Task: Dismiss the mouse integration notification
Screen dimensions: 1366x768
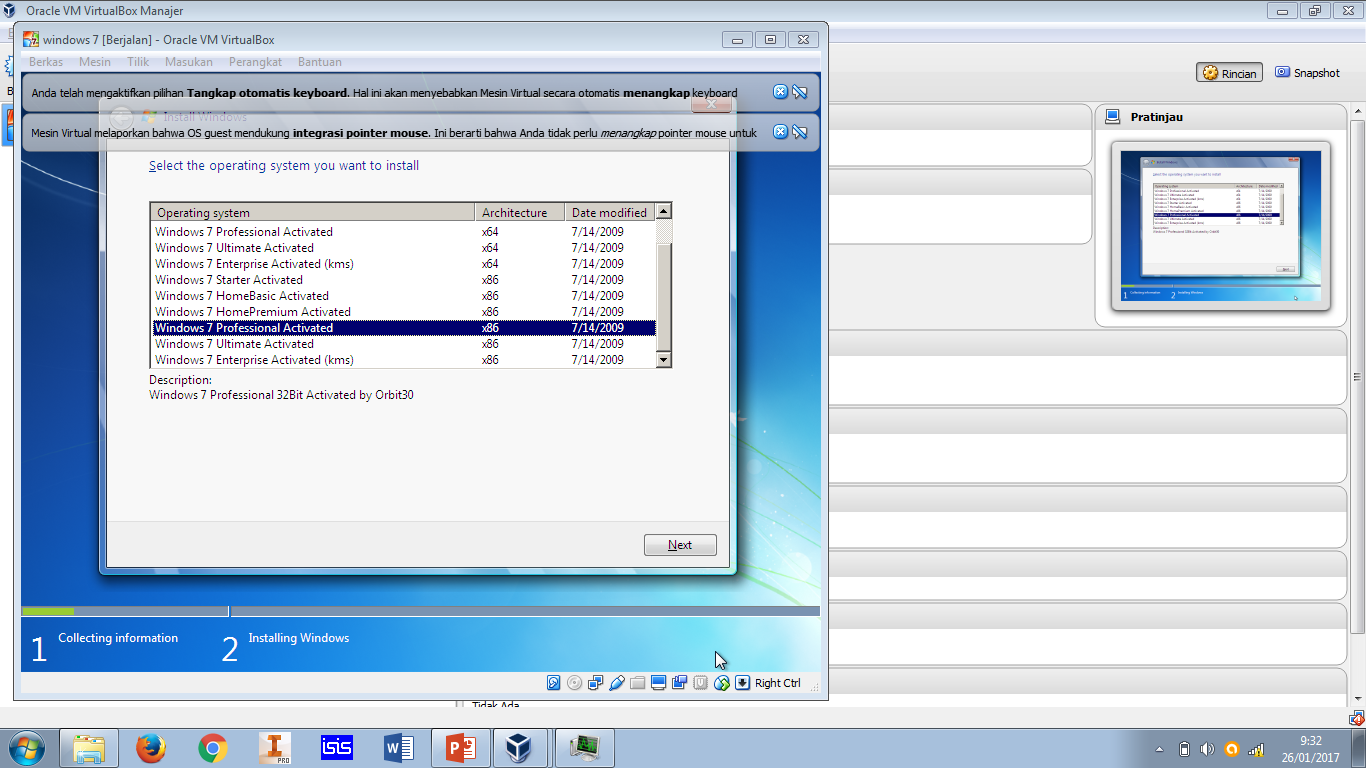Action: pos(781,132)
